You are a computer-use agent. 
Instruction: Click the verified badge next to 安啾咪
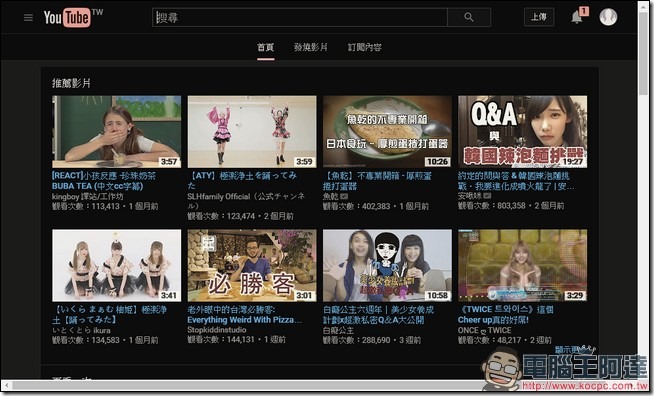click(x=487, y=195)
